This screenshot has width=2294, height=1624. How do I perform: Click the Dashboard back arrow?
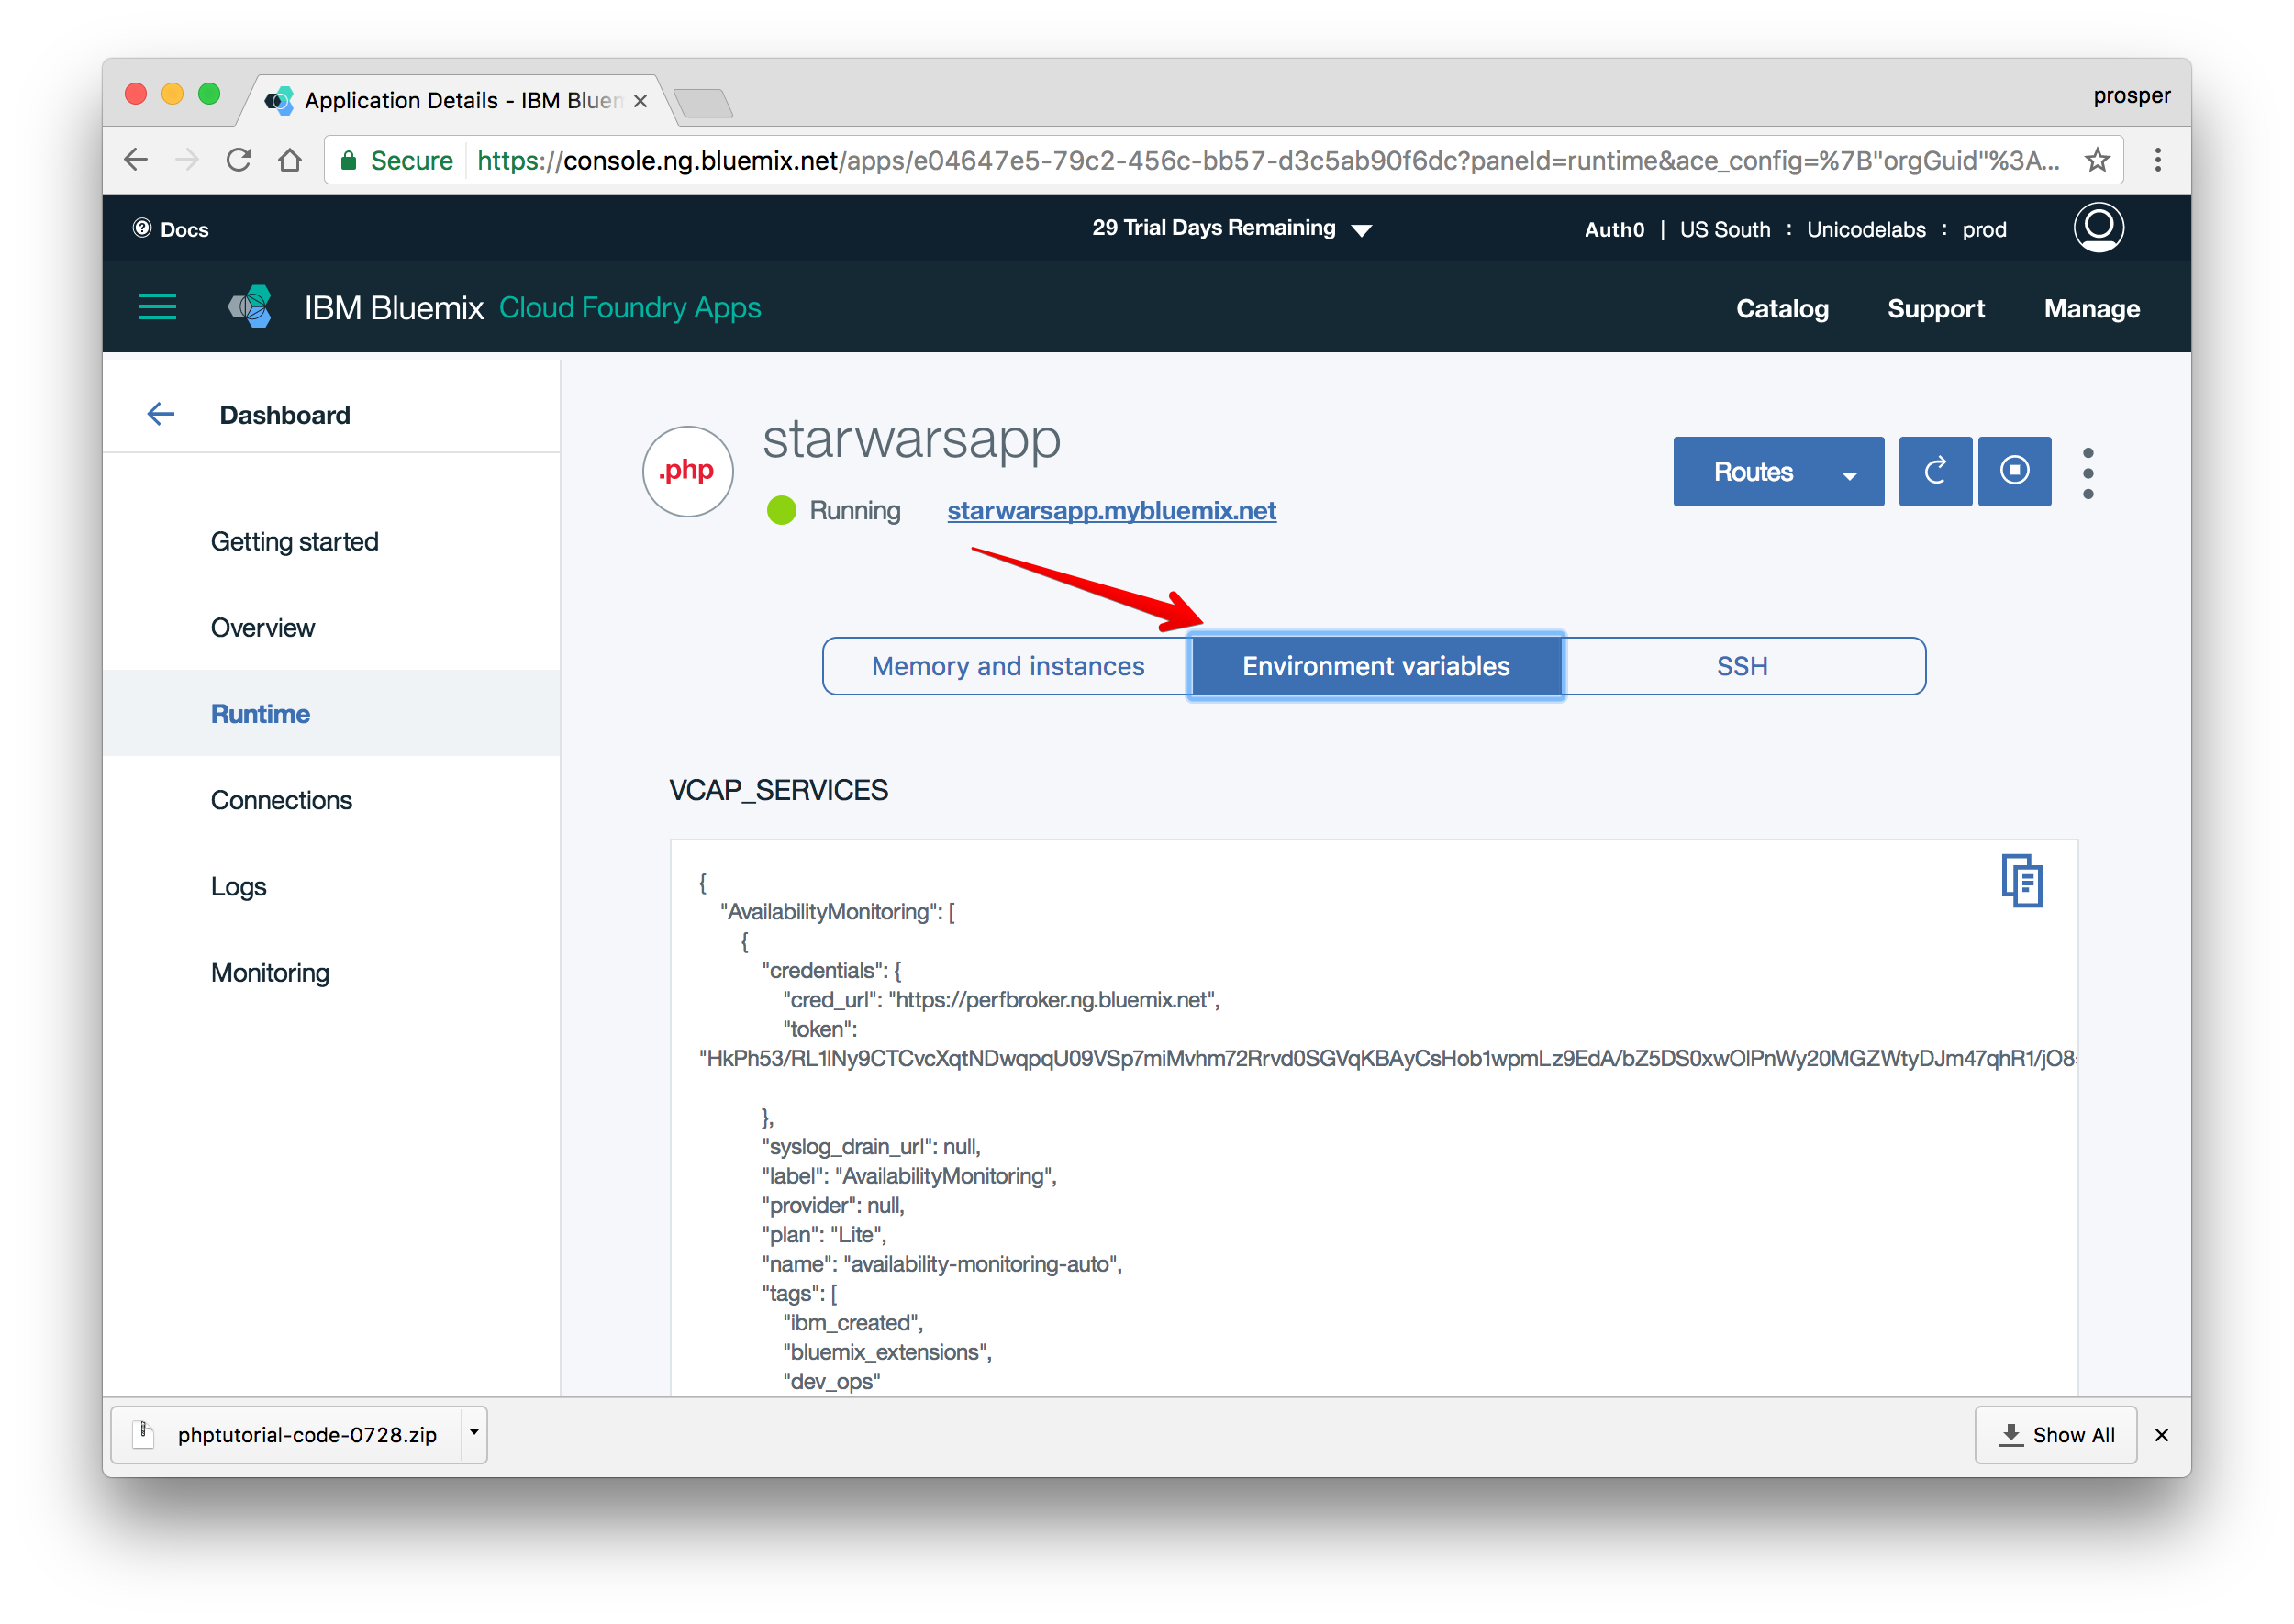click(161, 414)
